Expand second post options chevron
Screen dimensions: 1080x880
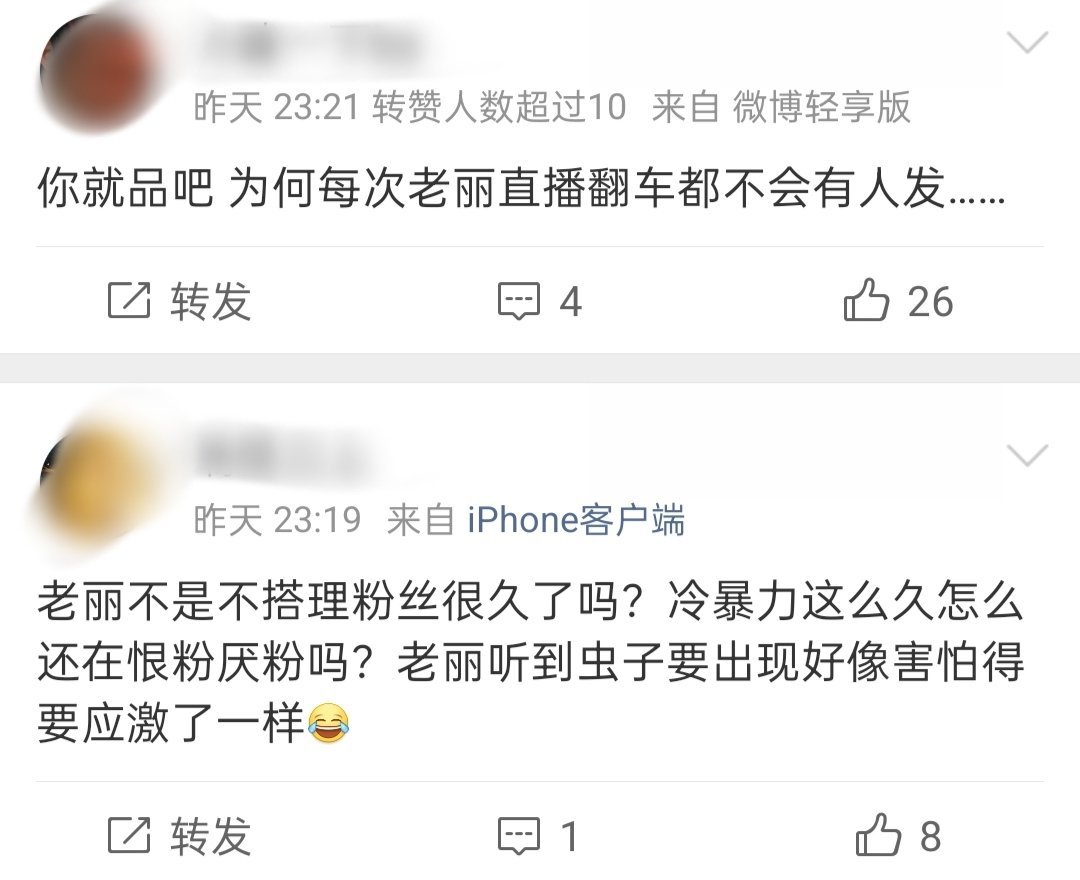point(1027,455)
